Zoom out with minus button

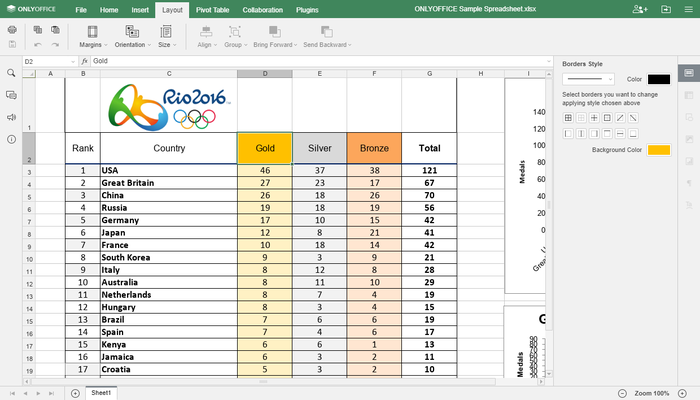[x=622, y=393]
